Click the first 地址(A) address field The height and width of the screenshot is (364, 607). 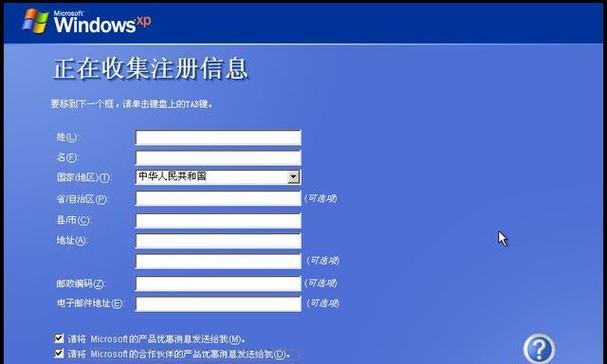click(x=218, y=241)
